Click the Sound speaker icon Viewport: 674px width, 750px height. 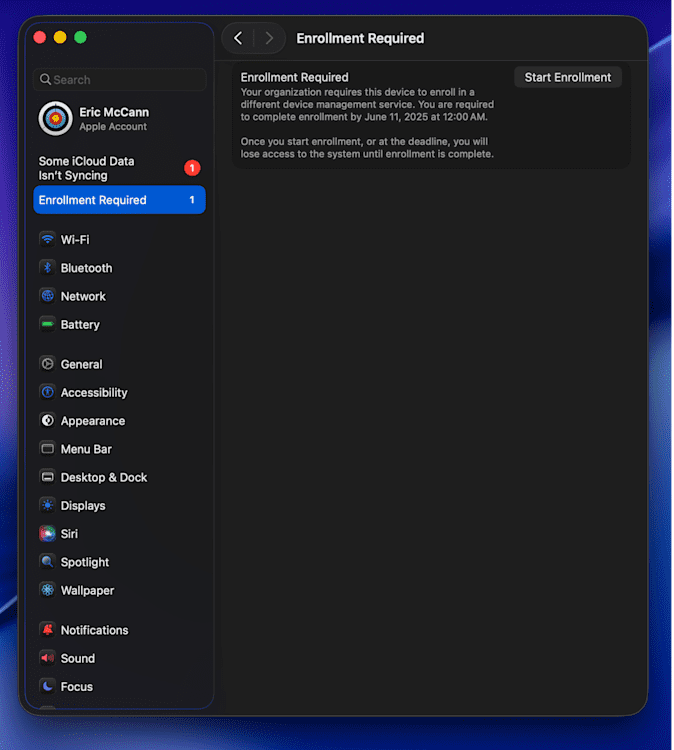[47, 658]
